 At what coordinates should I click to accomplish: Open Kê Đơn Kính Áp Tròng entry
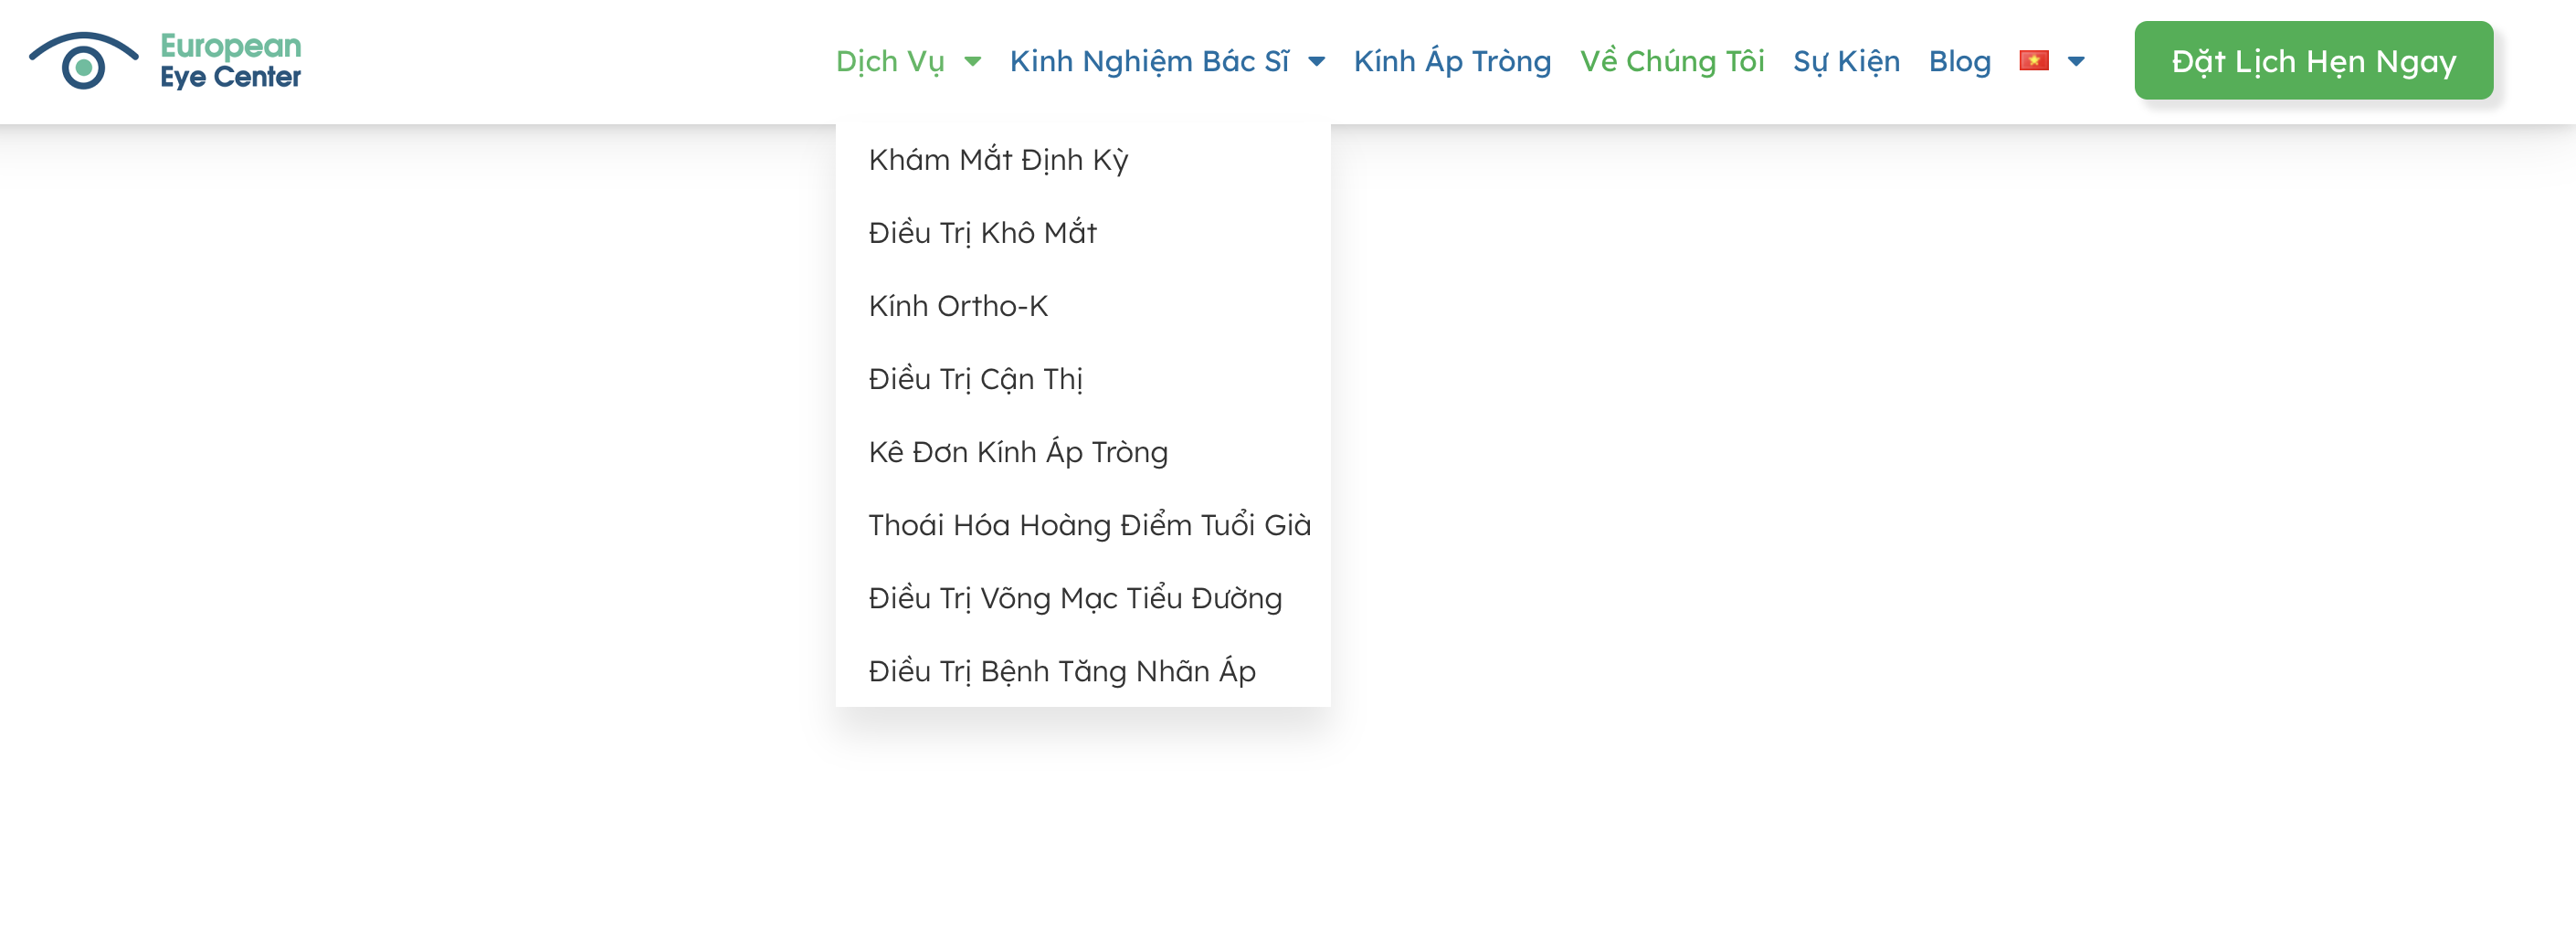(x=1018, y=452)
